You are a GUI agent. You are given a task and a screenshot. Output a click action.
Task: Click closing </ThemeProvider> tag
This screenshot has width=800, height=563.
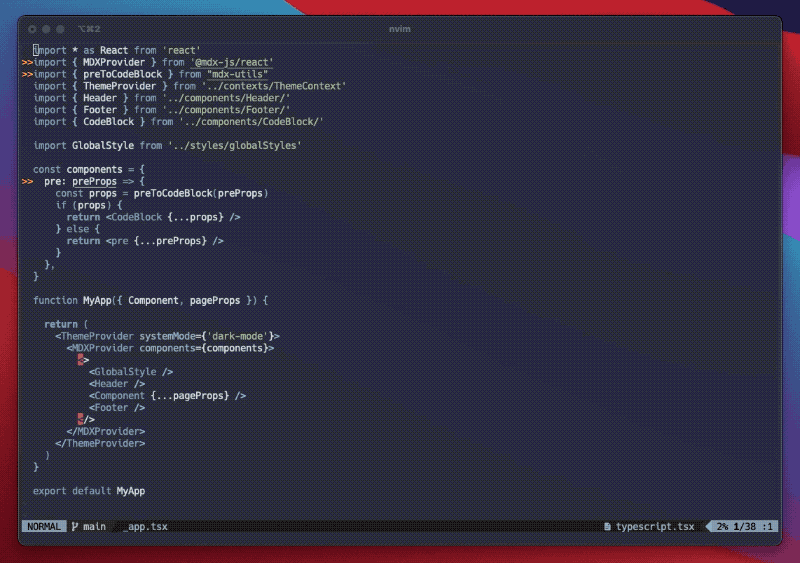(100, 444)
